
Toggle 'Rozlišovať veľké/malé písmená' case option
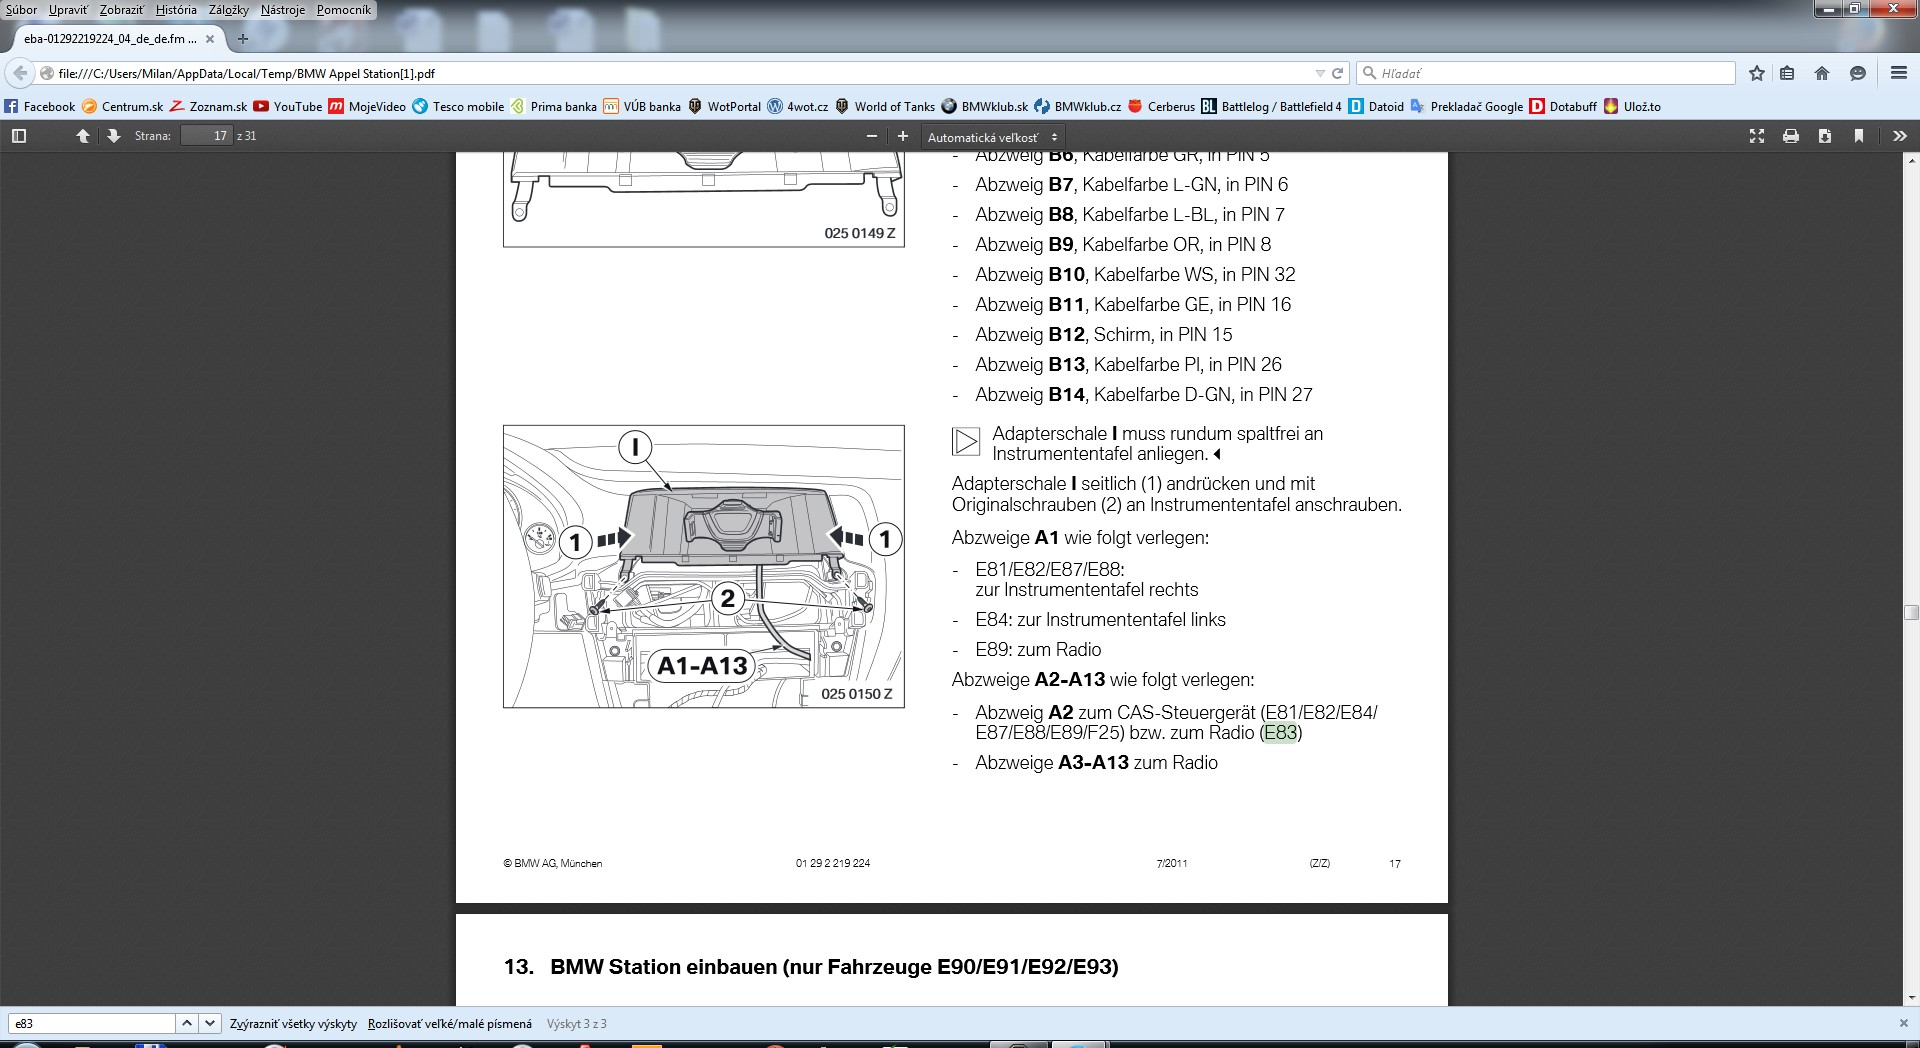pos(449,1024)
